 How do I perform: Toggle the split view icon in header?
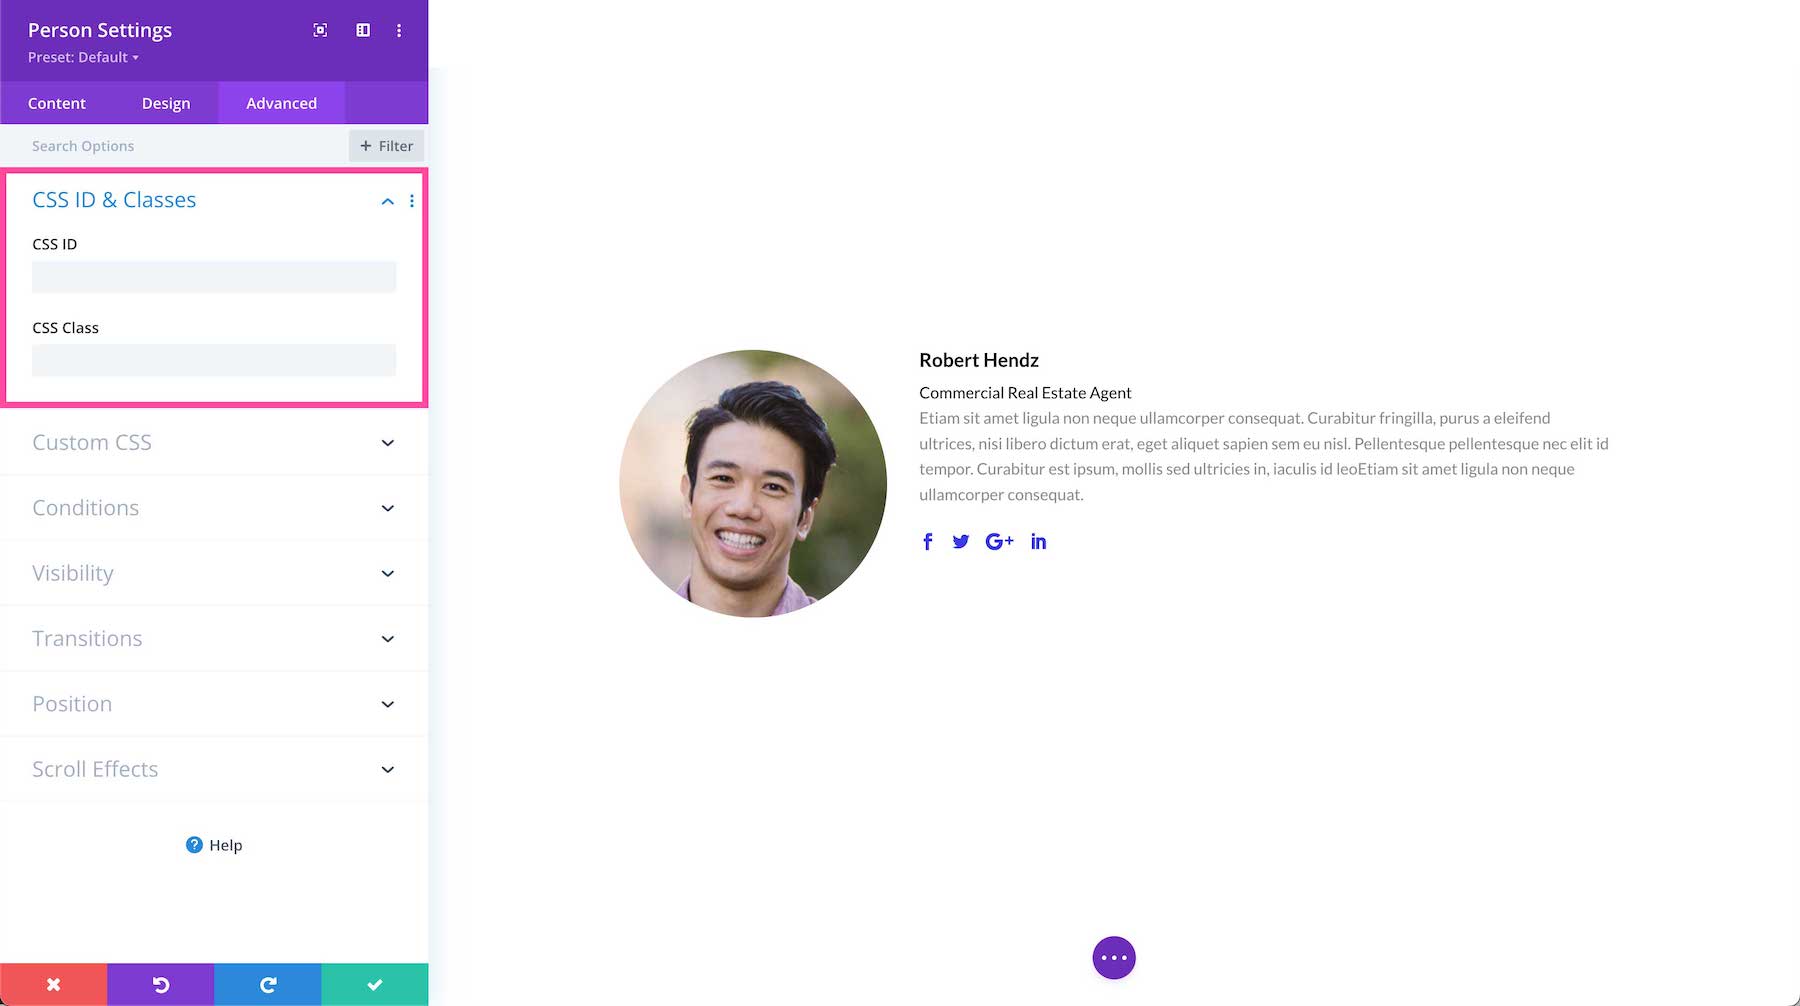point(362,30)
